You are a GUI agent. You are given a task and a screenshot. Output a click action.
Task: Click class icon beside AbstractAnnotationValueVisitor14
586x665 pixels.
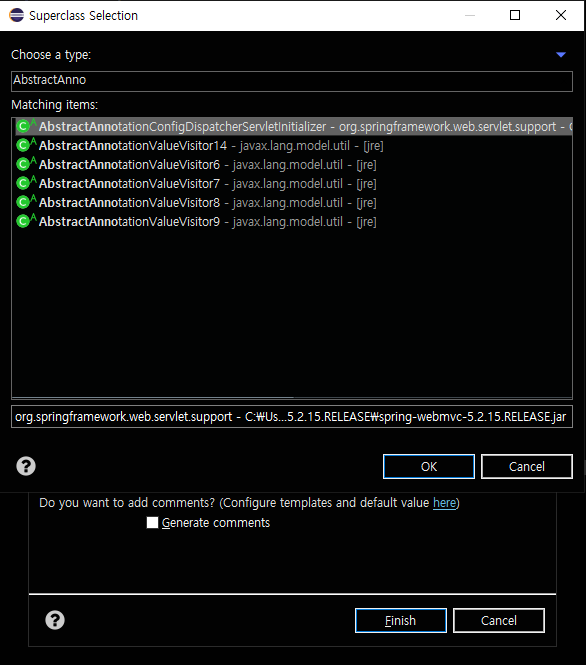(x=26, y=145)
